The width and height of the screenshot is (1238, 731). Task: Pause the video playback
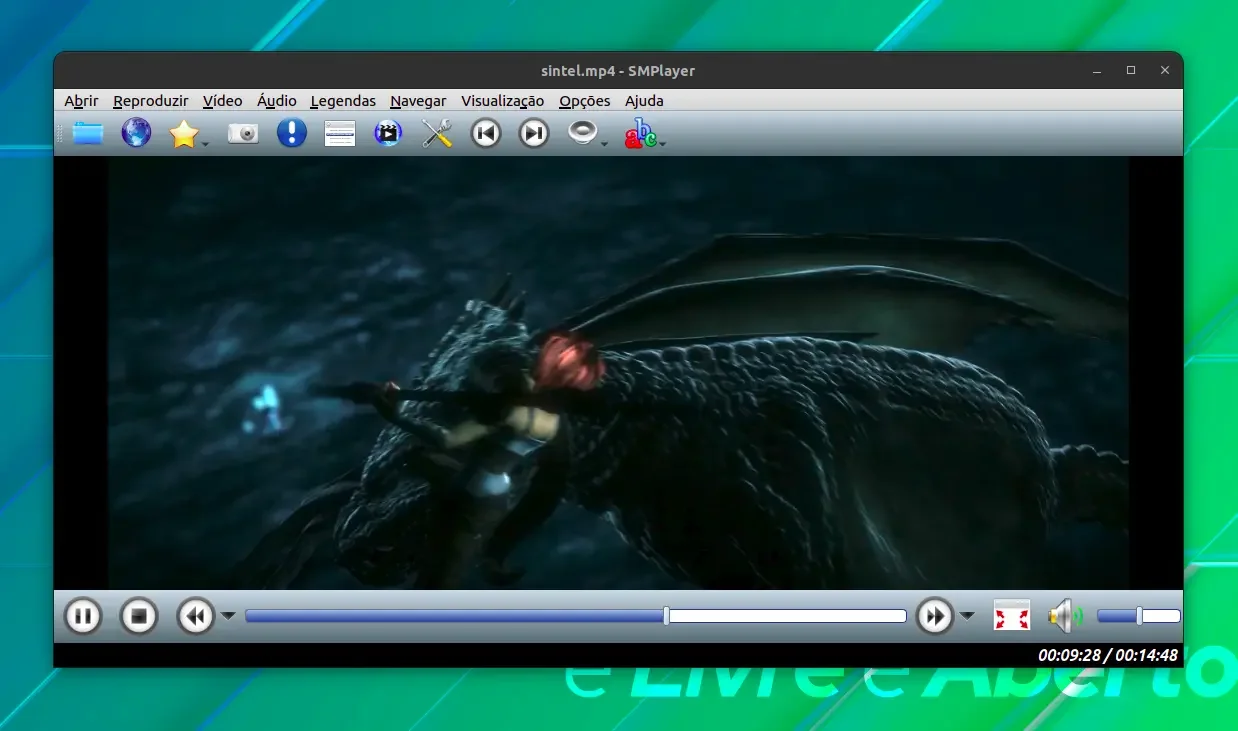[x=83, y=616]
